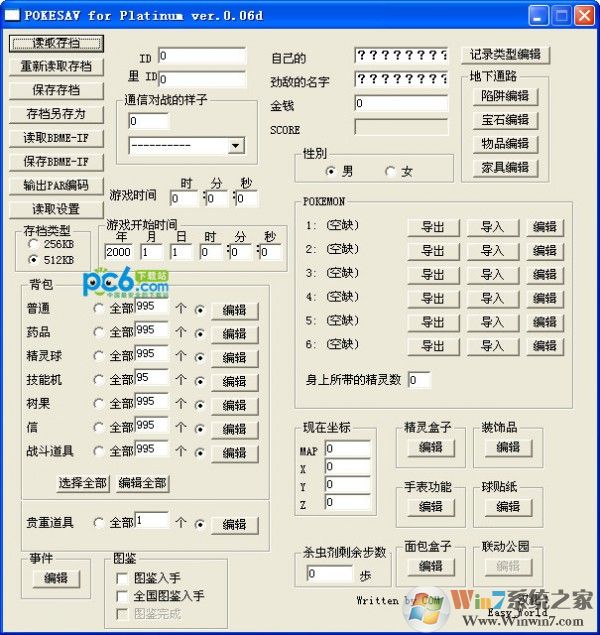Click the 读取存档 button
The width and height of the screenshot is (600, 635).
(56, 43)
